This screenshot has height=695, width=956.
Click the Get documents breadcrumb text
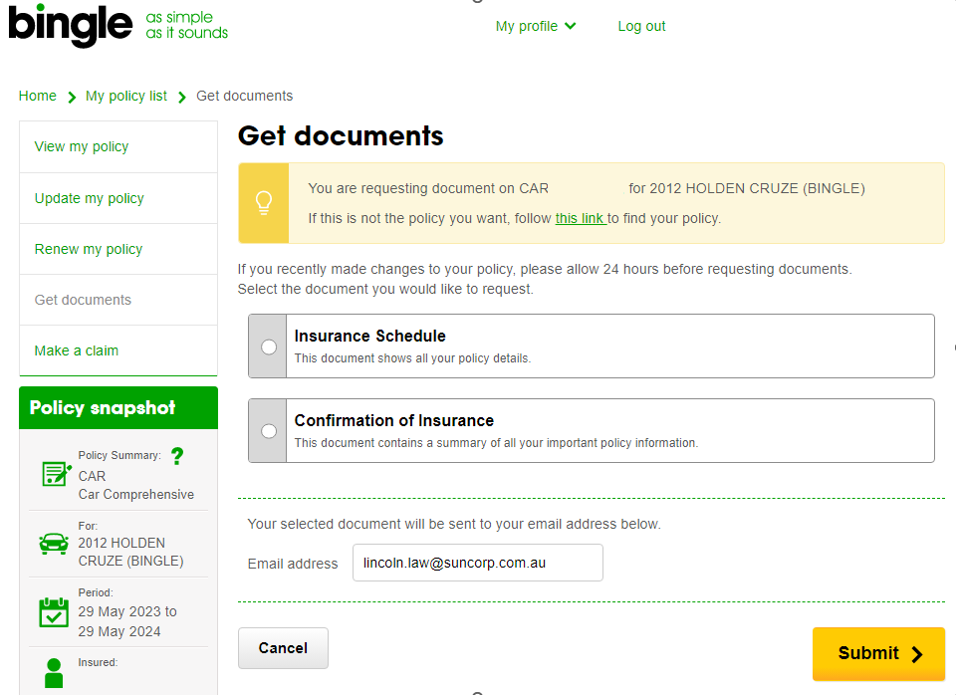tap(244, 96)
